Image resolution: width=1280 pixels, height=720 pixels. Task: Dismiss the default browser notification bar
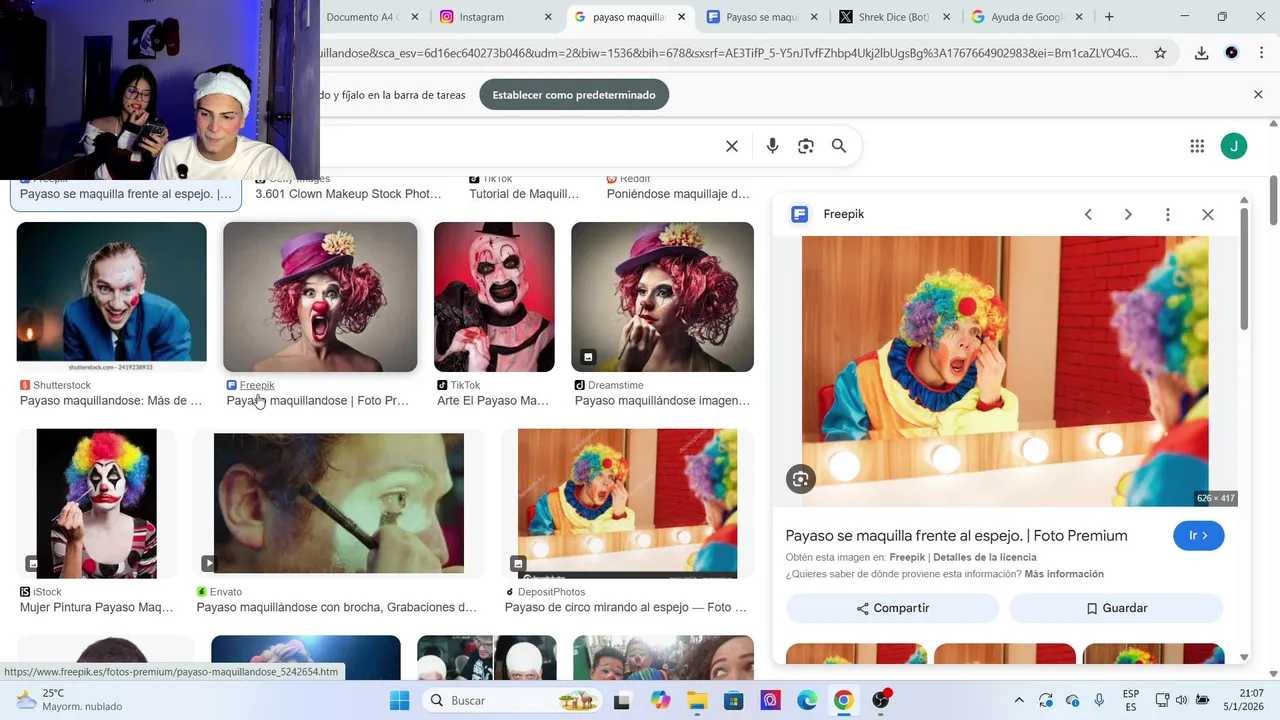point(1258,95)
